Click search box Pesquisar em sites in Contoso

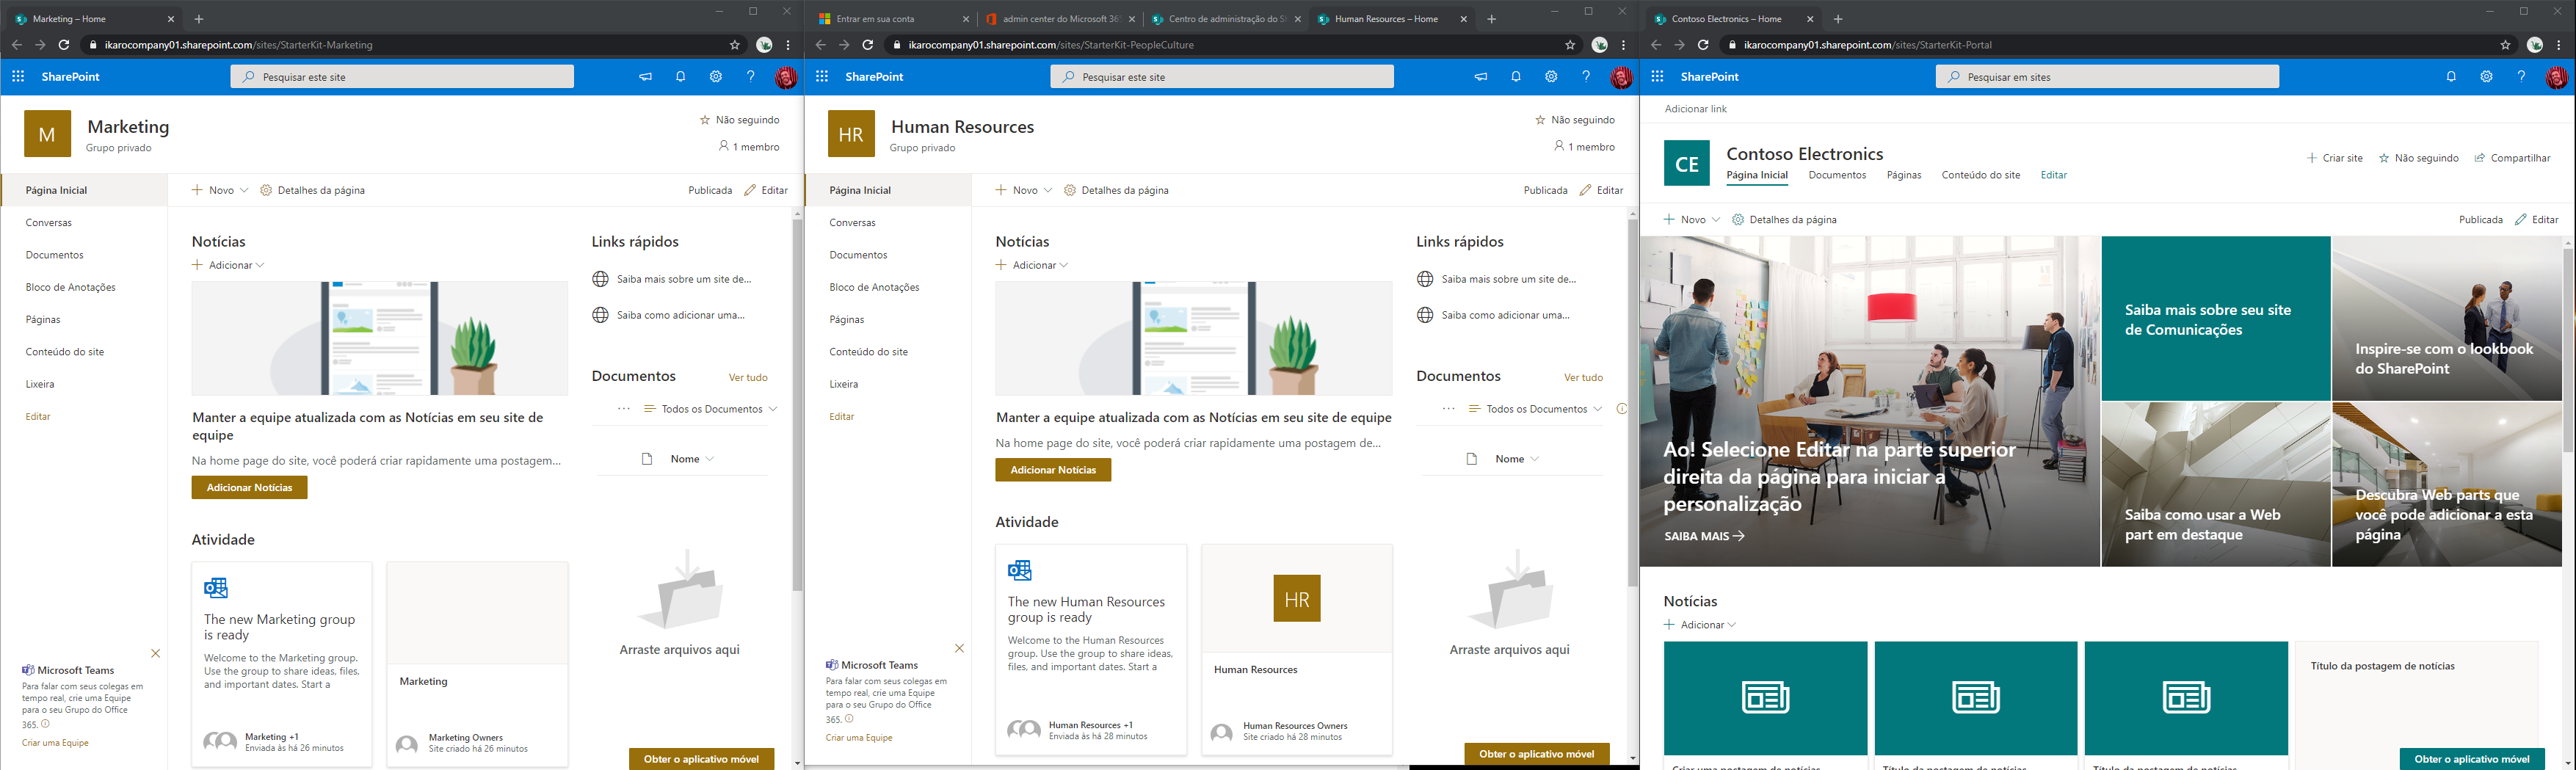pyautogui.click(x=2107, y=77)
